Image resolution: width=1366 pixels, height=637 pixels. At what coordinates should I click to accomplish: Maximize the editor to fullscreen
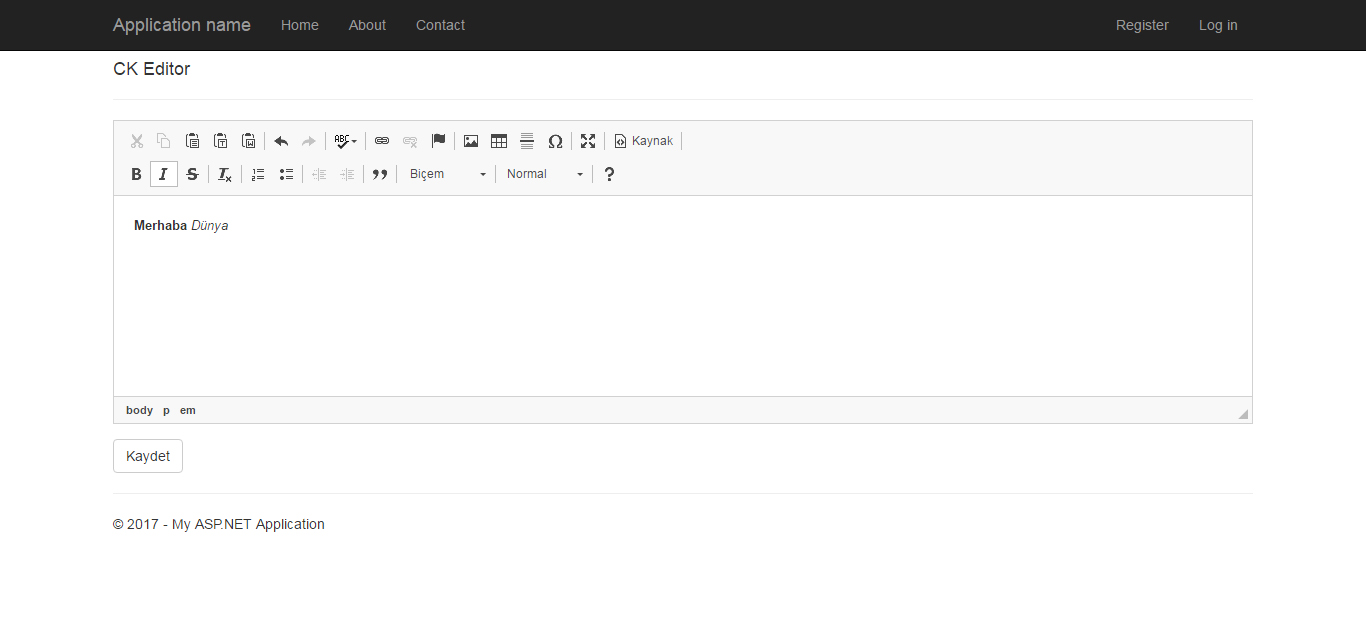click(x=588, y=141)
